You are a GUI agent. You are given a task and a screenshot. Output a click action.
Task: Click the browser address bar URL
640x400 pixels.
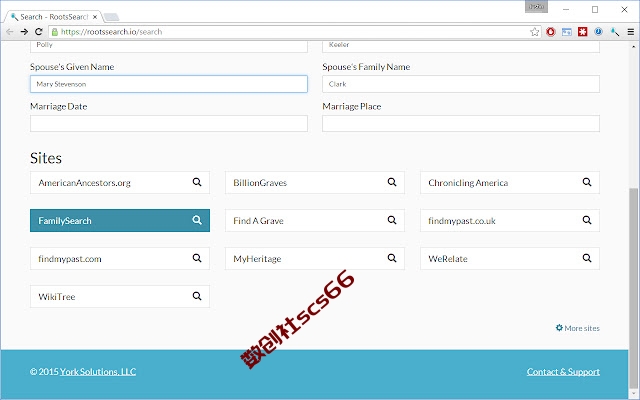click(x=111, y=32)
